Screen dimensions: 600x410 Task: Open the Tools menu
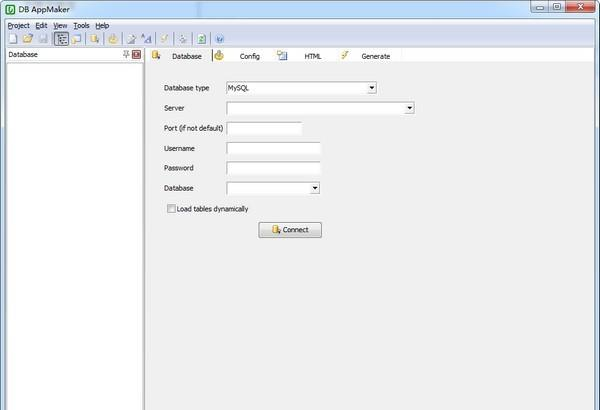point(82,26)
